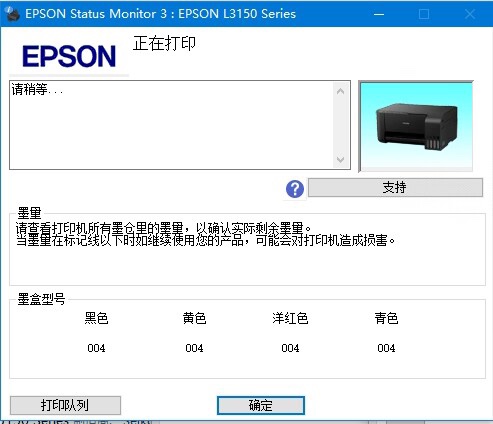Click the 墨盒型号 group label
The image size is (493, 424).
(x=41, y=299)
